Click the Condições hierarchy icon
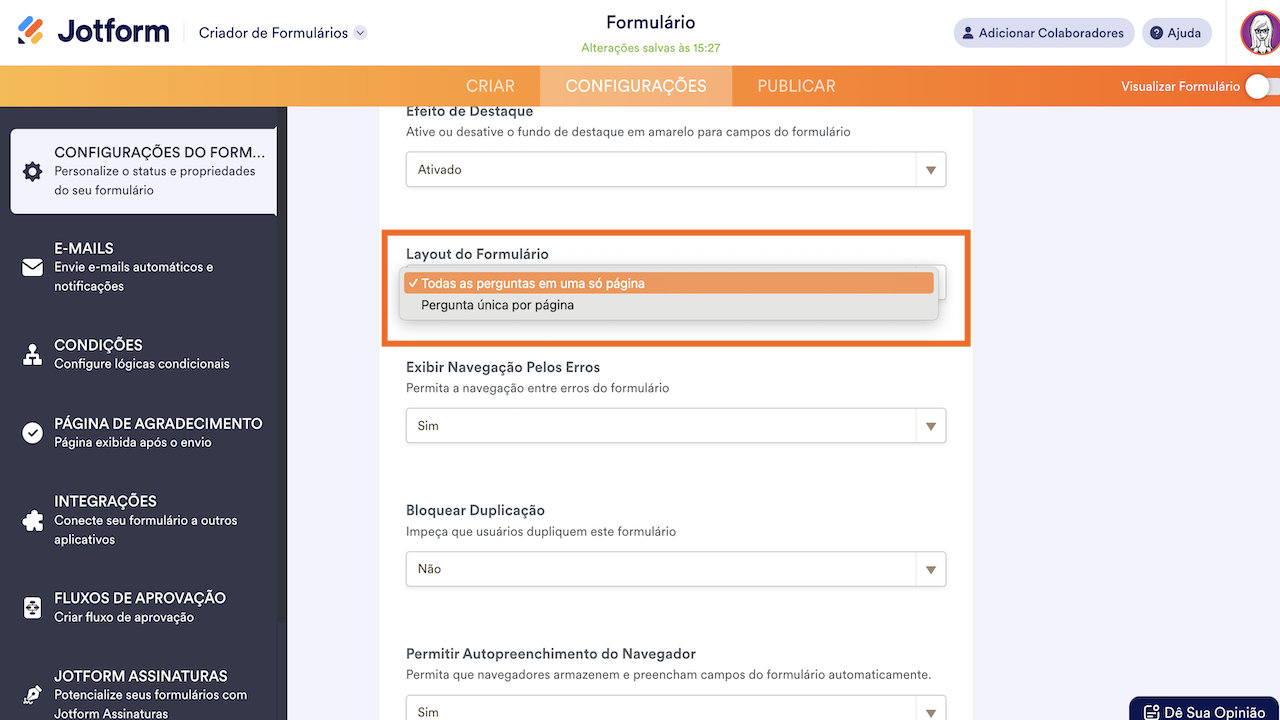This screenshot has width=1280, height=720. 33,354
